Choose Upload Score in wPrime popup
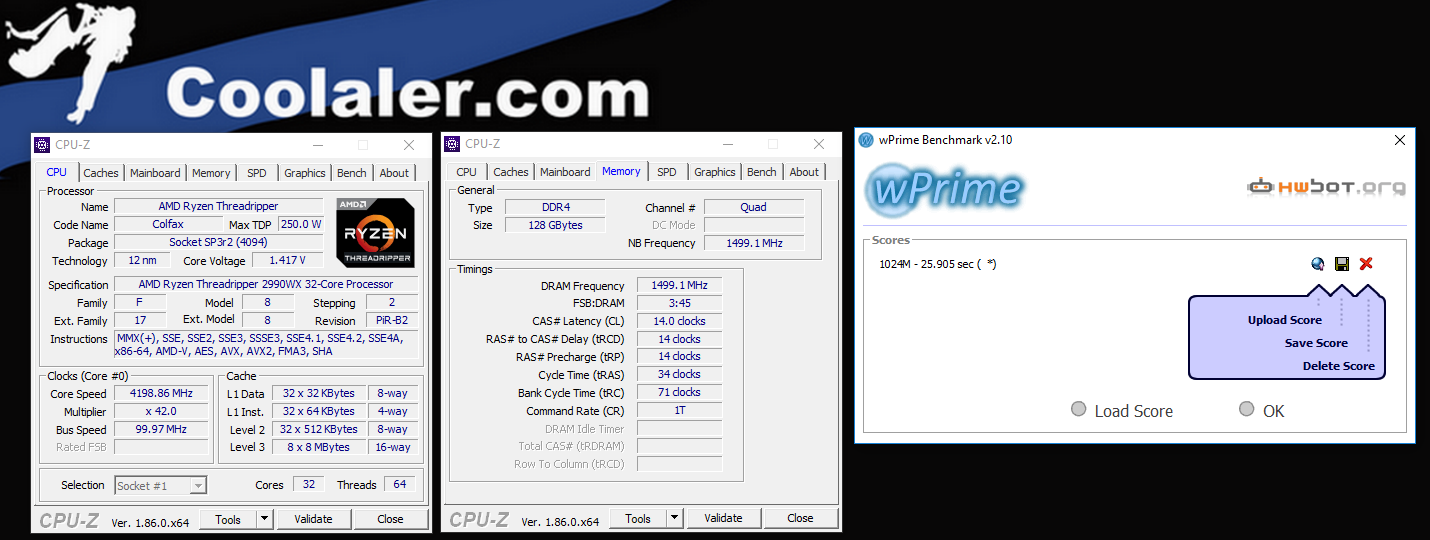This screenshot has width=1430, height=540. tap(1284, 320)
